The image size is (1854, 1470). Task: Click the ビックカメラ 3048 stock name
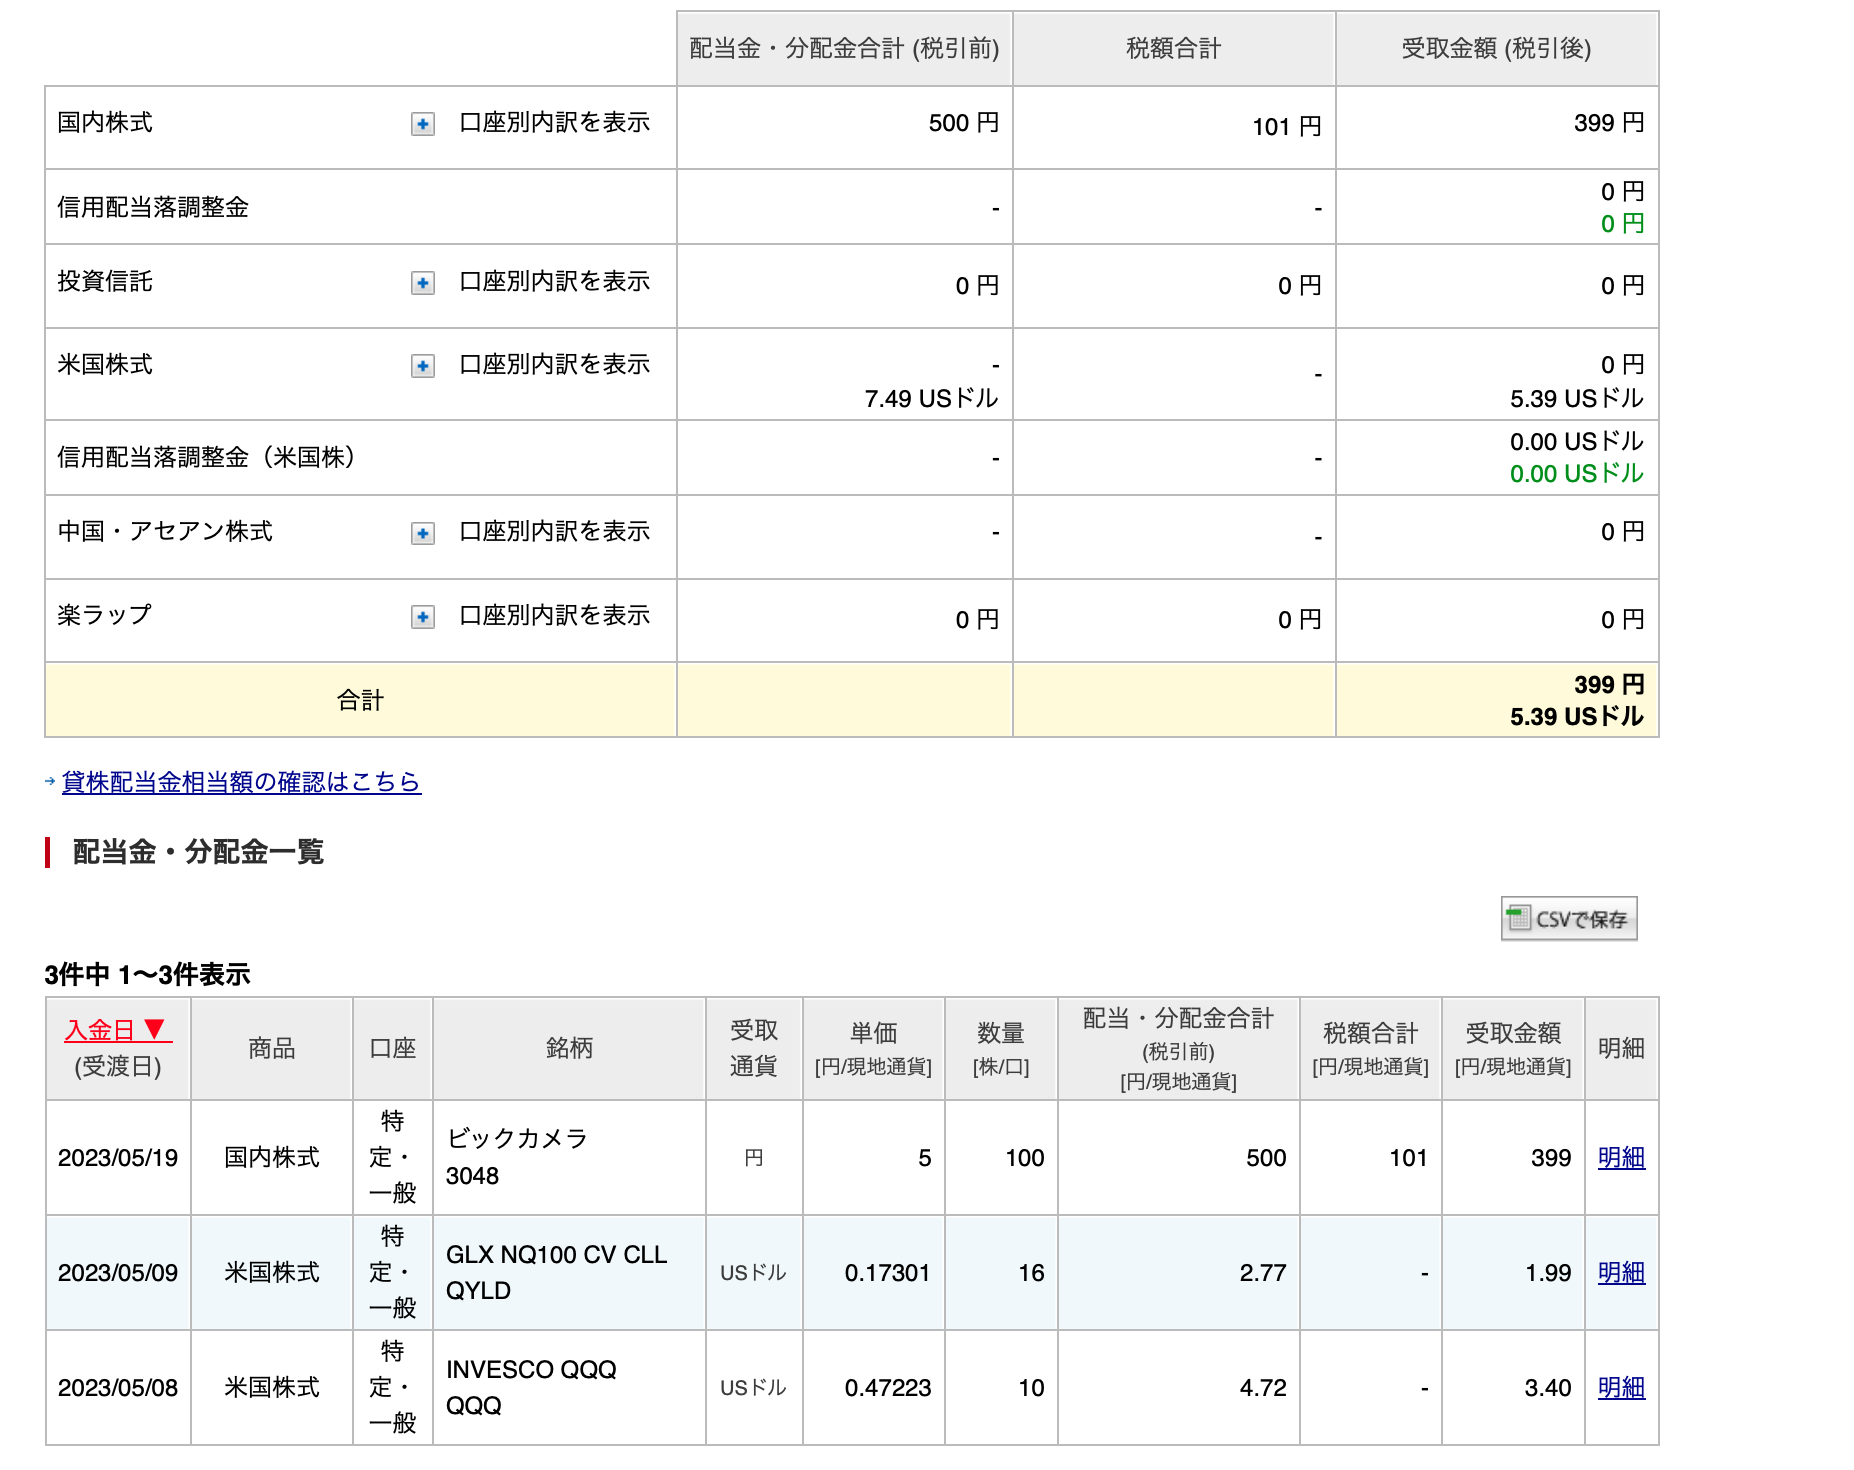pyautogui.click(x=517, y=1157)
